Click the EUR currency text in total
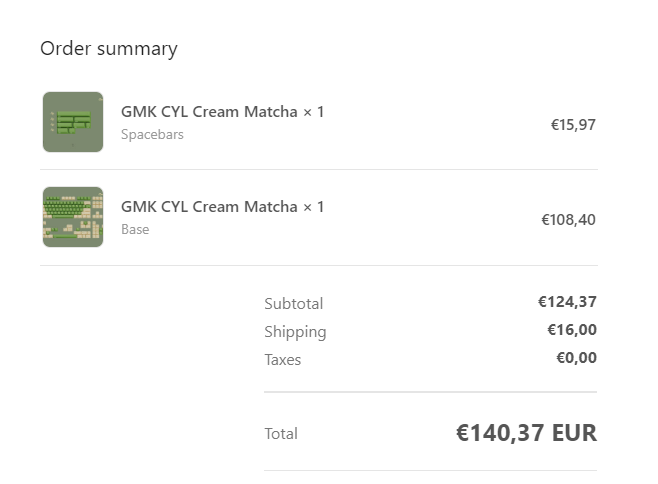This screenshot has height=484, width=658. [x=574, y=433]
